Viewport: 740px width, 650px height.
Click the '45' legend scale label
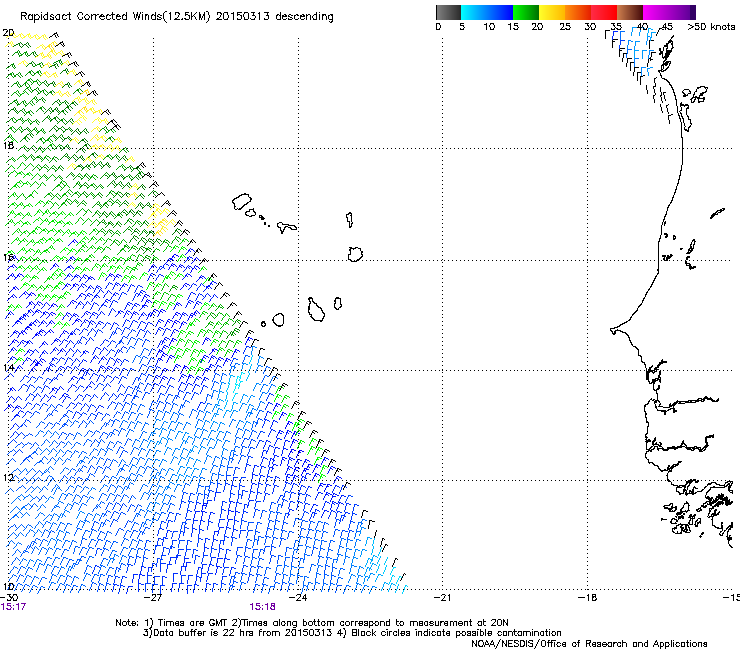click(666, 27)
